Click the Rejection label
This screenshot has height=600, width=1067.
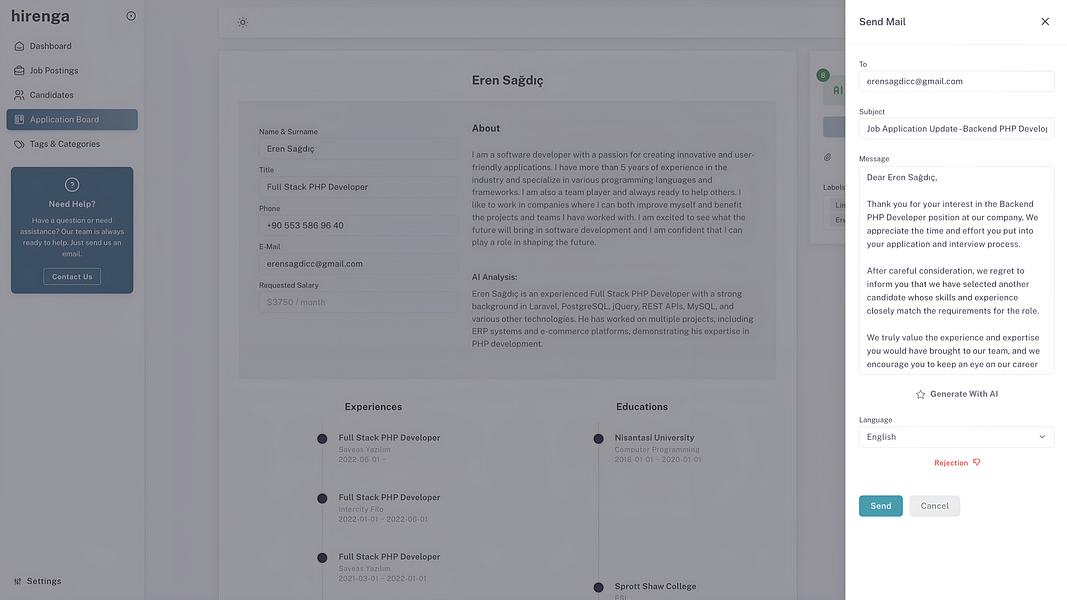(x=951, y=463)
